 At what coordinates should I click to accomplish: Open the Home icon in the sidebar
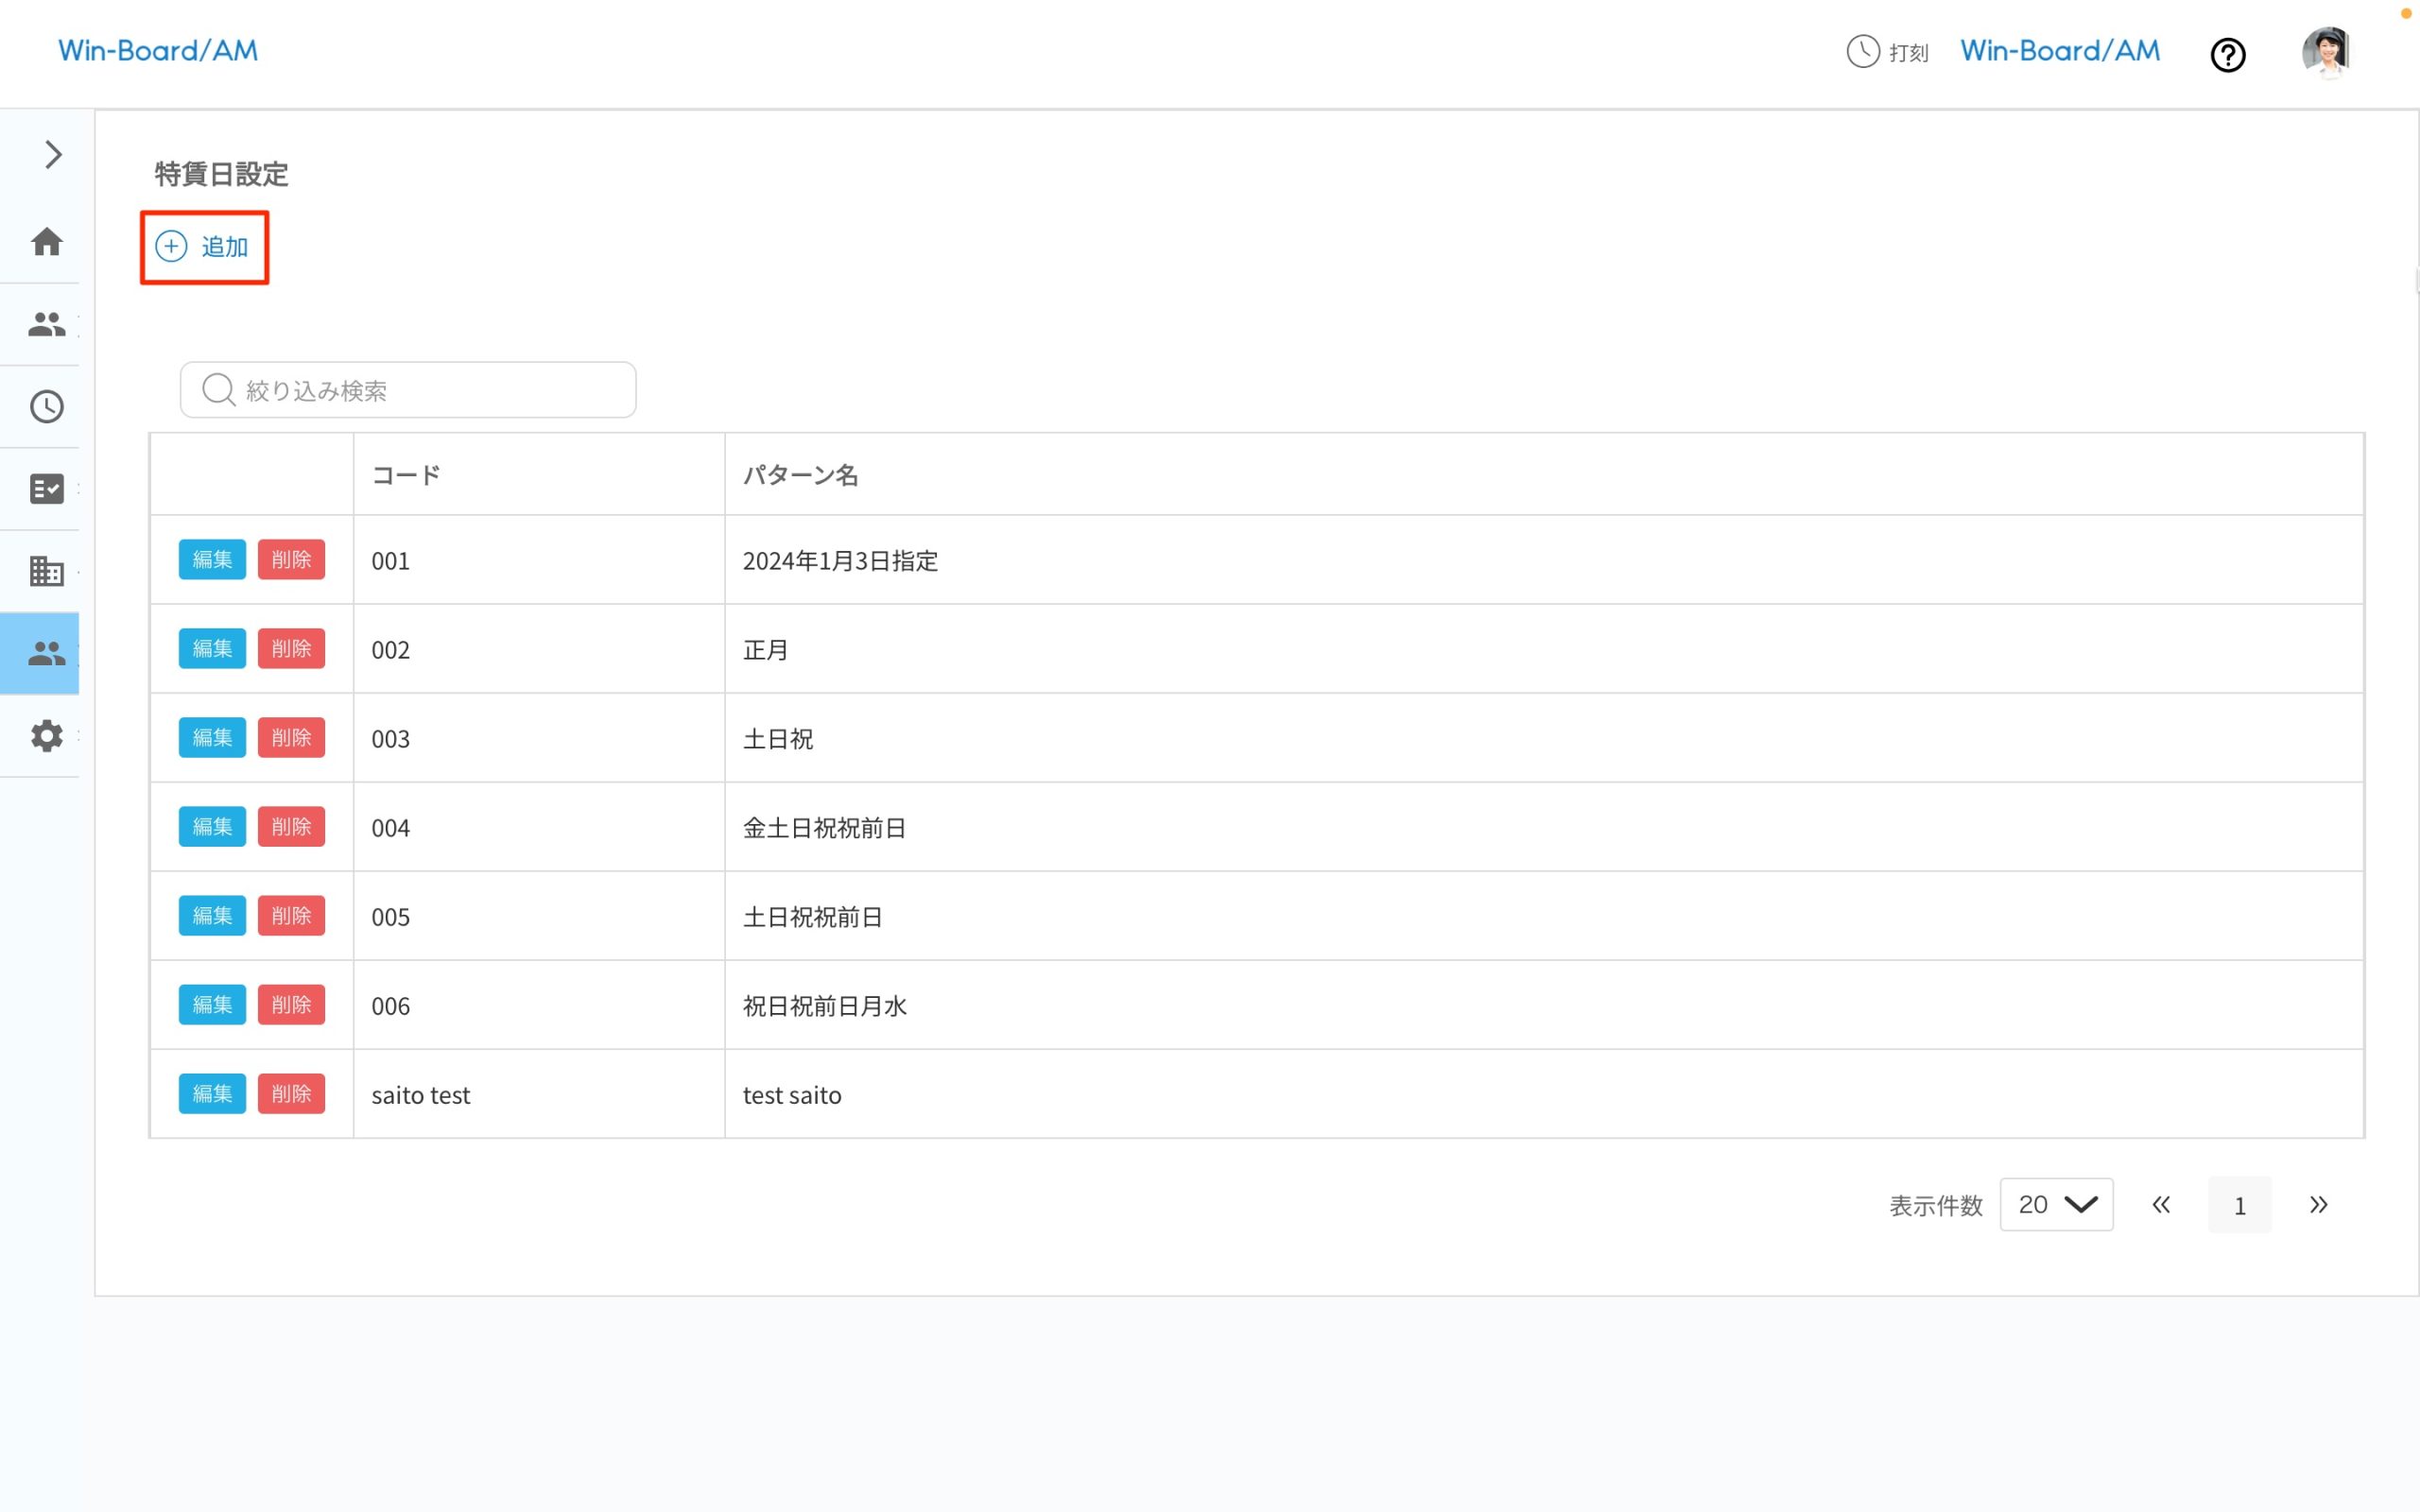click(45, 242)
